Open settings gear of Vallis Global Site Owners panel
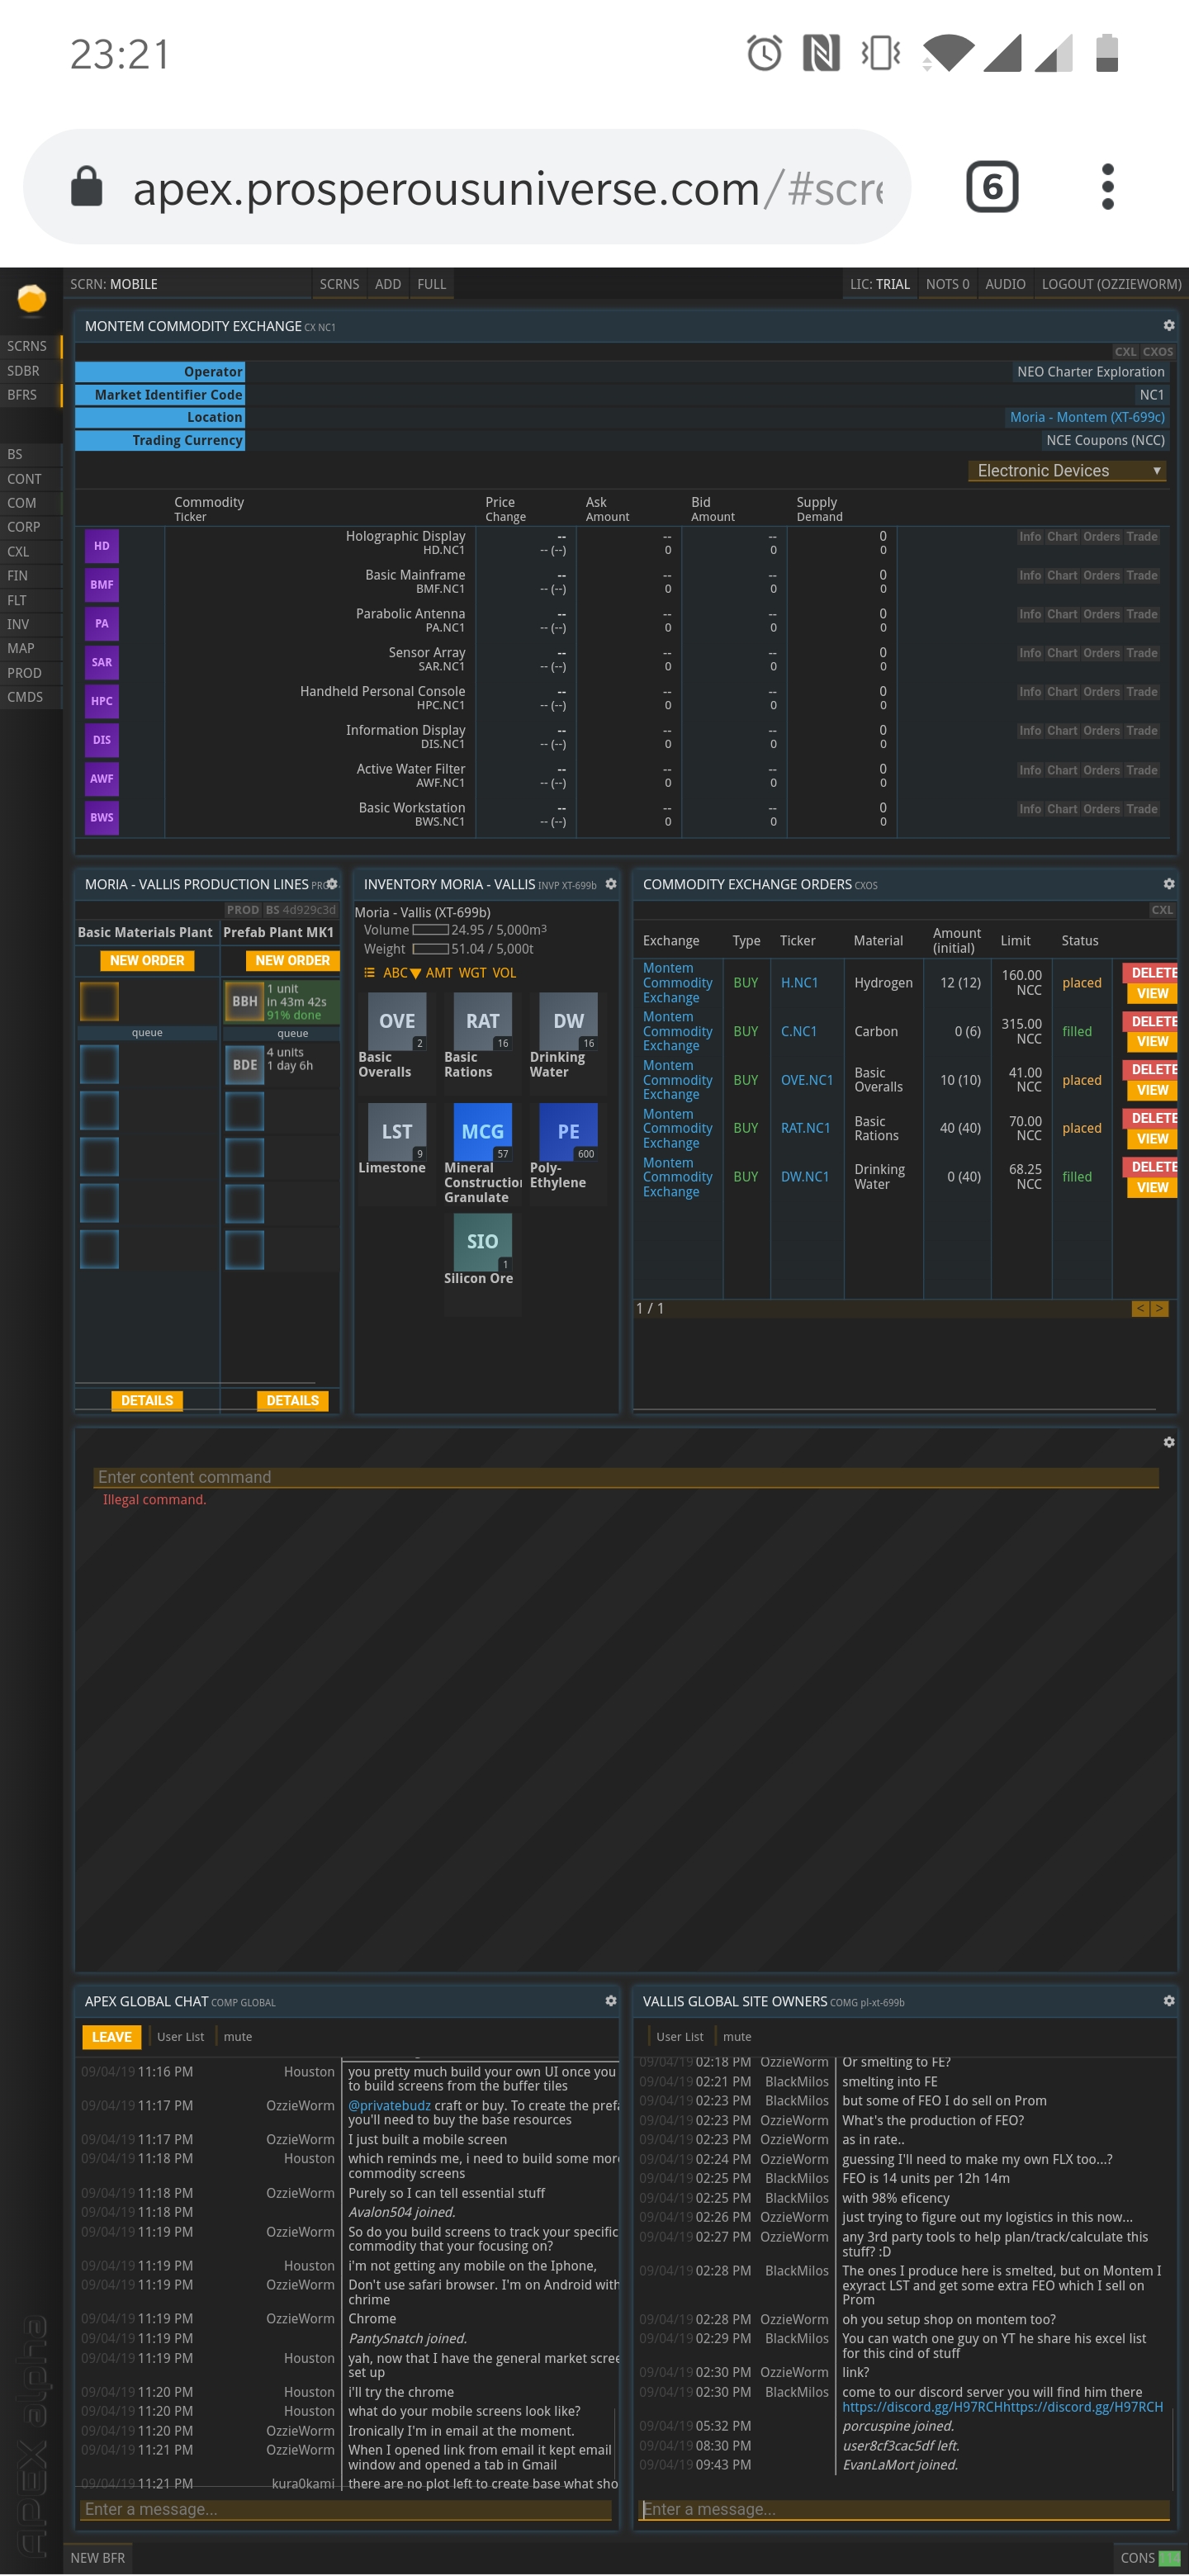This screenshot has width=1189, height=2576. [x=1168, y=2001]
